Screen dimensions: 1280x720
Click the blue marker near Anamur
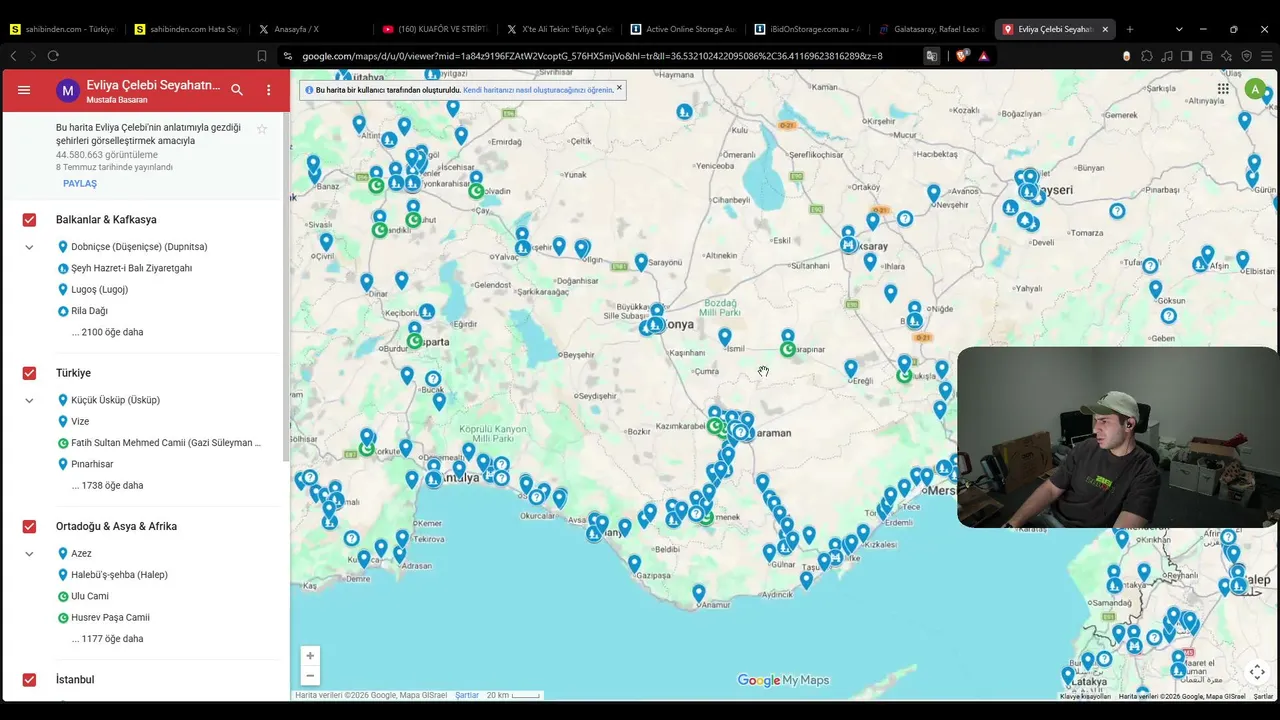tap(699, 593)
